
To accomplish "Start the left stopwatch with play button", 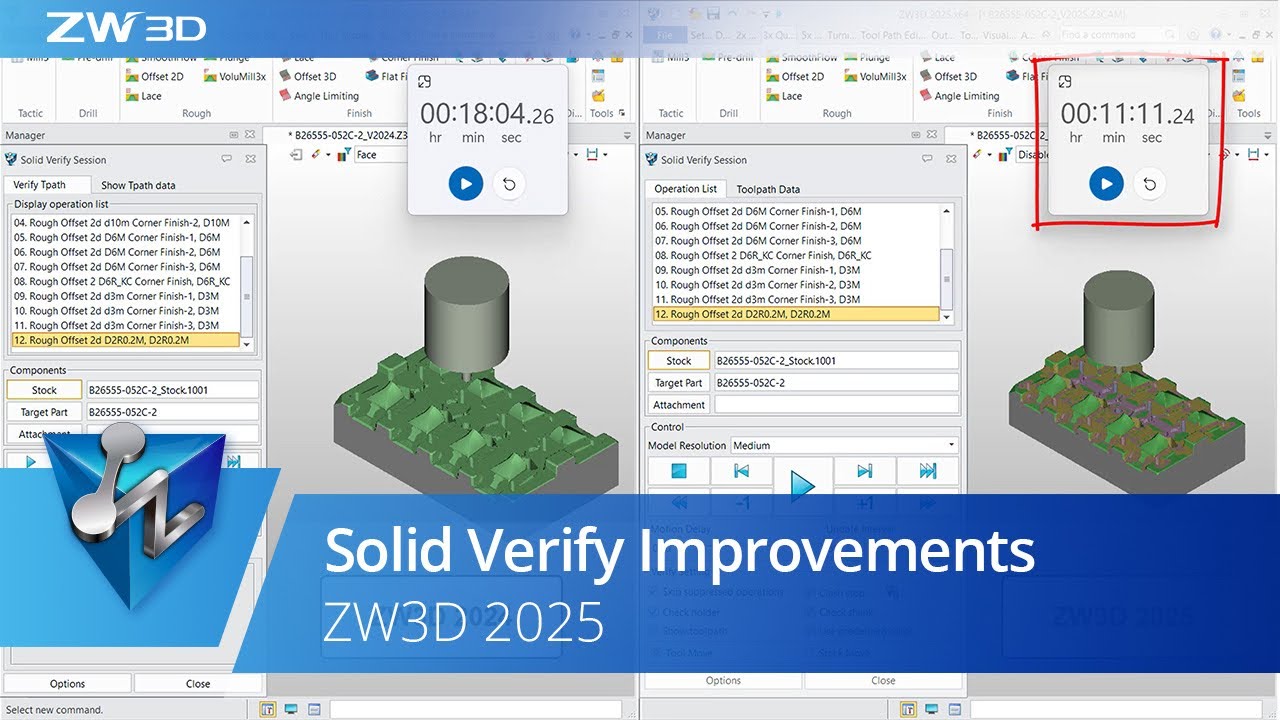I will pos(466,184).
